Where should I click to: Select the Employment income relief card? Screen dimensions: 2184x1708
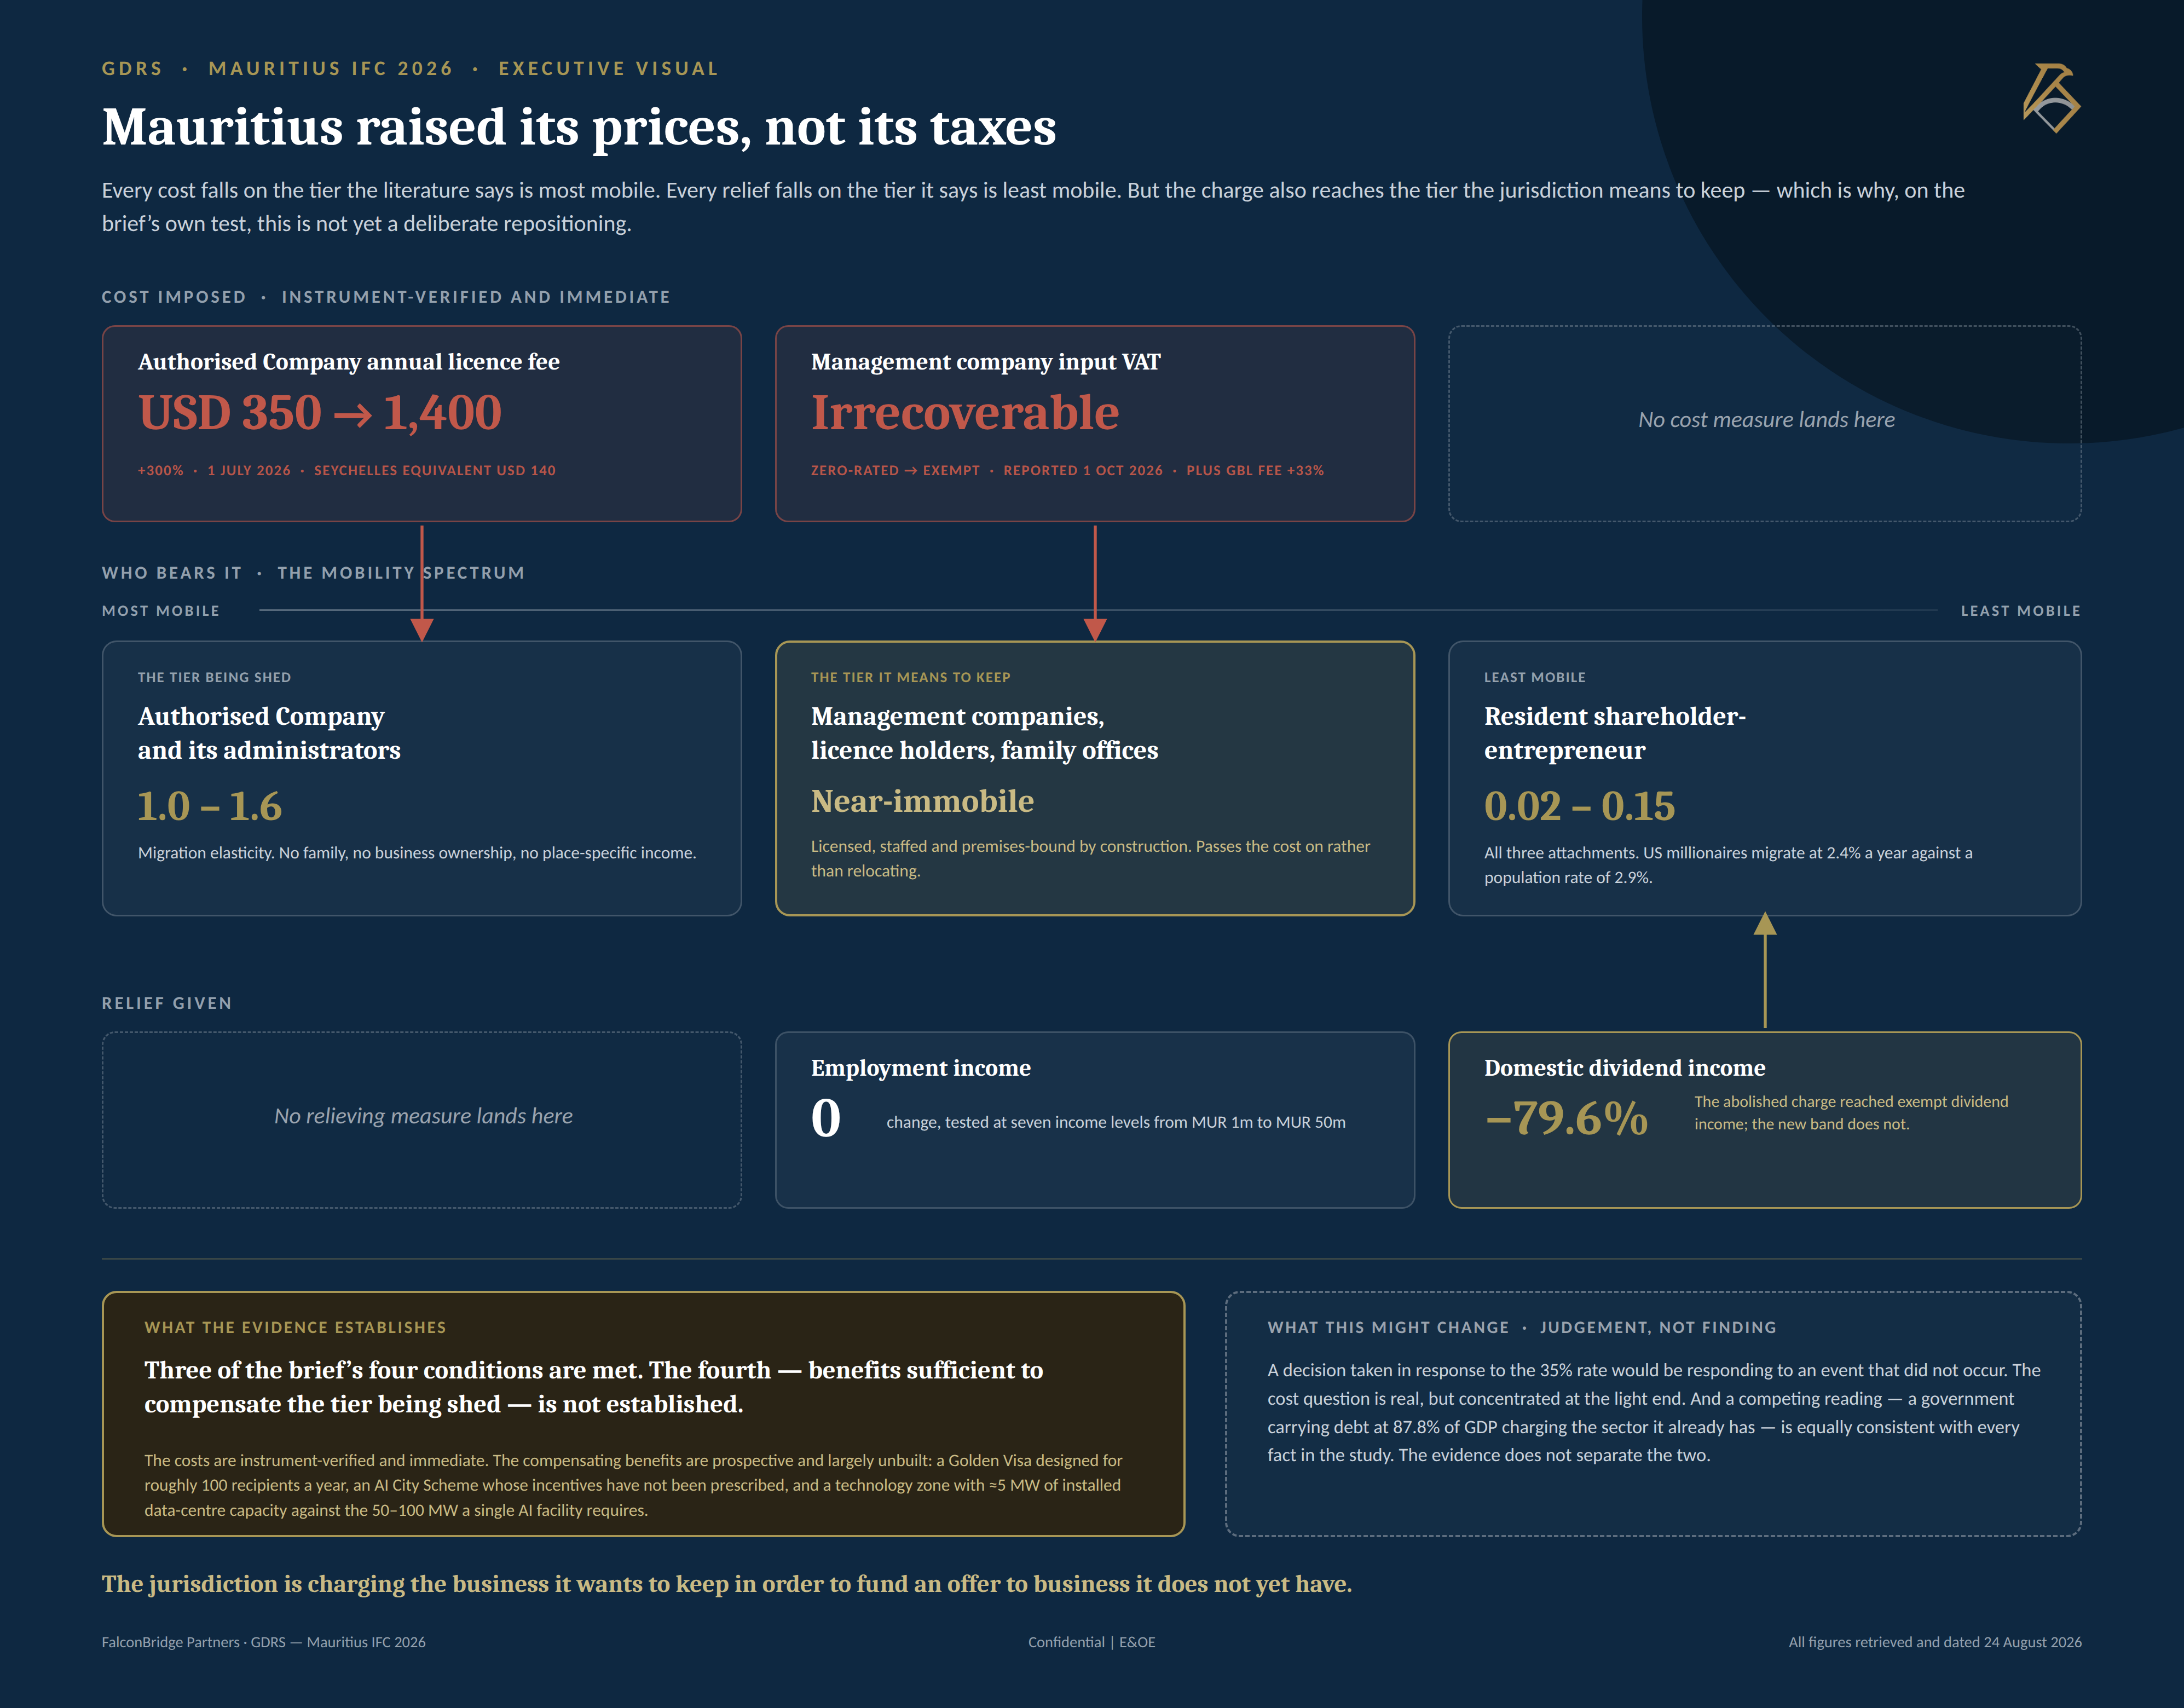click(x=1095, y=1120)
